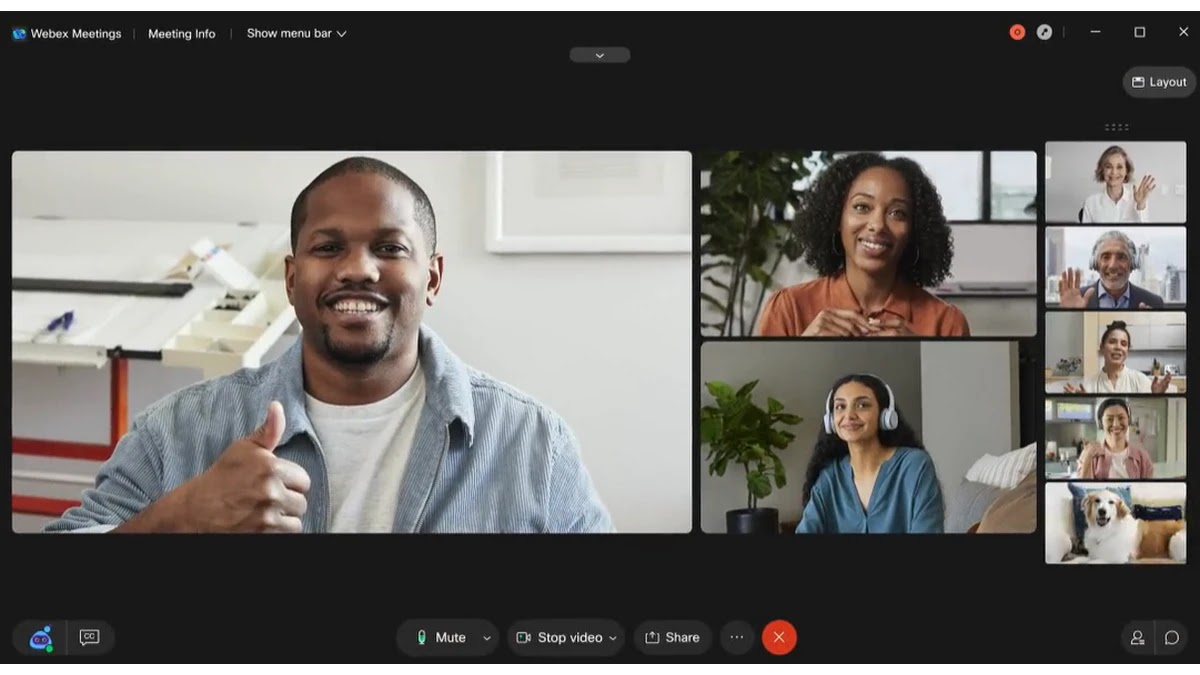Select the video of the woman in the orange shirt
1200x675 pixels.
click(868, 243)
